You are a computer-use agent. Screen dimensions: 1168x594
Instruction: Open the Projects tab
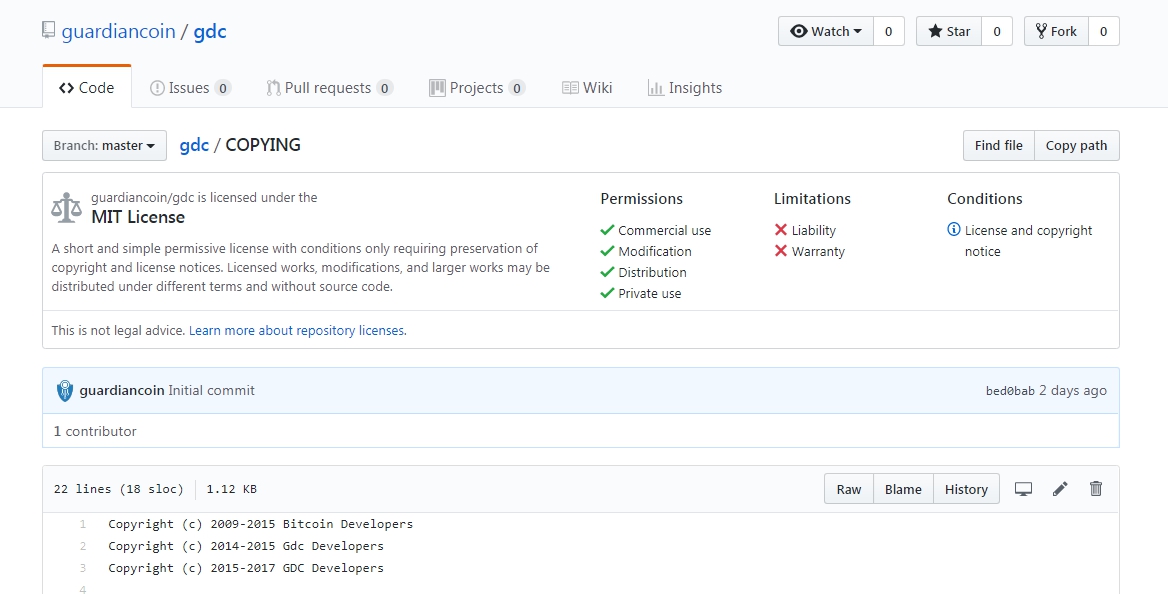pos(477,88)
